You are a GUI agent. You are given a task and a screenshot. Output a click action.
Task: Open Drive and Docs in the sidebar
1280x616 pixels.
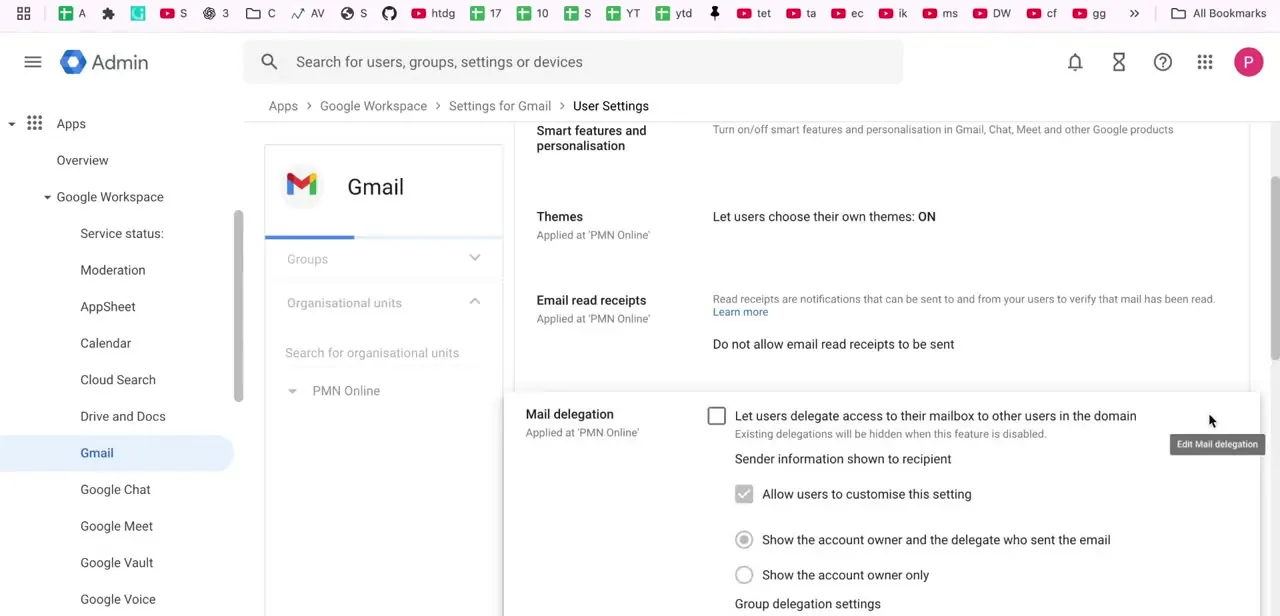pos(123,416)
